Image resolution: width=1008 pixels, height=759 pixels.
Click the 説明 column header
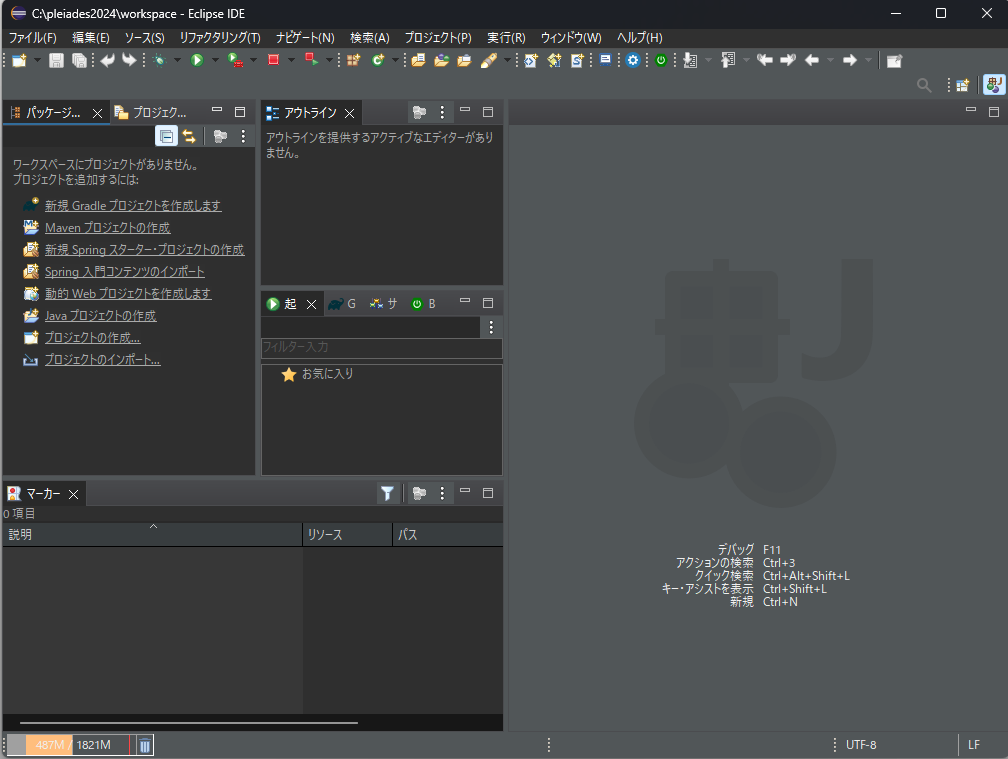point(152,535)
